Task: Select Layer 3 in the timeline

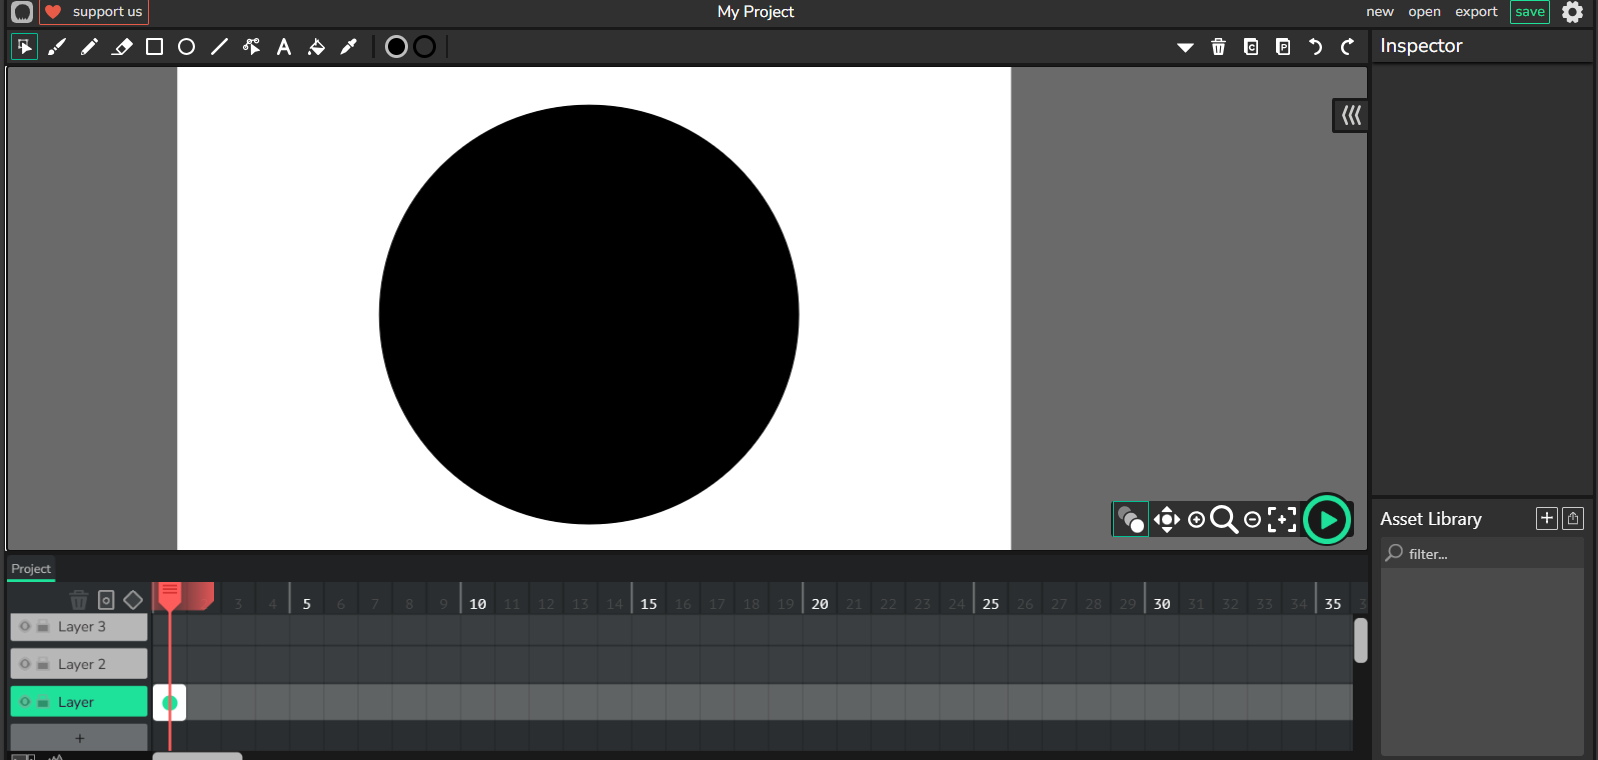Action: pyautogui.click(x=81, y=627)
